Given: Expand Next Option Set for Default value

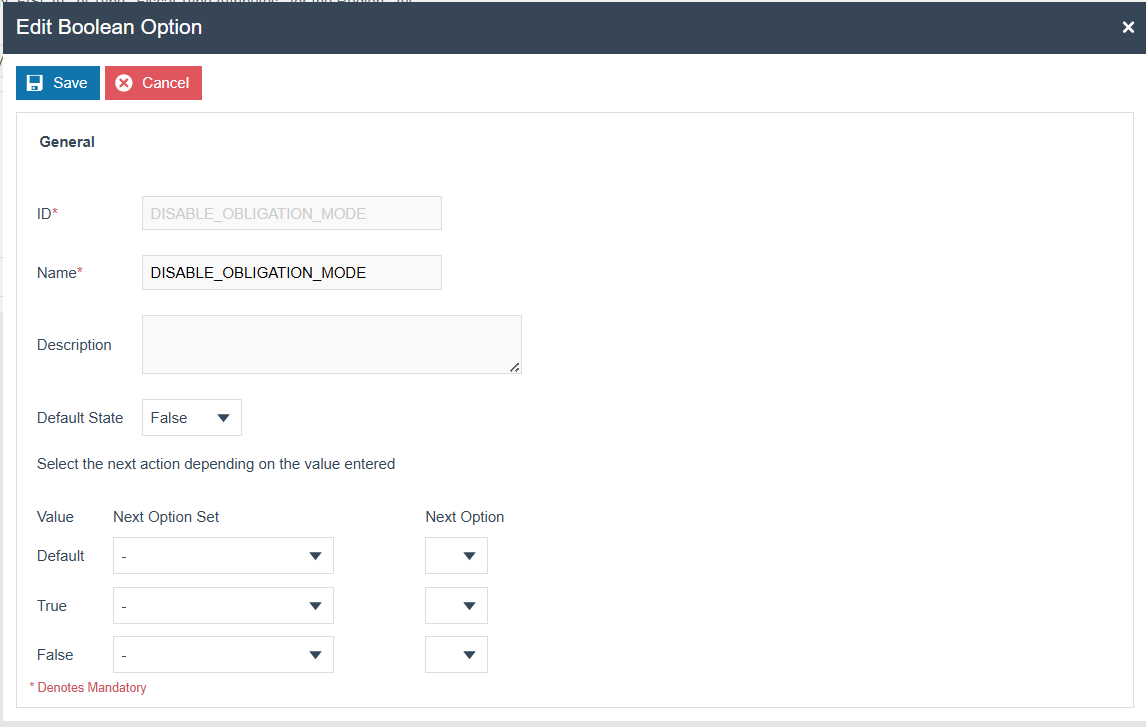Looking at the screenshot, I should 223,556.
